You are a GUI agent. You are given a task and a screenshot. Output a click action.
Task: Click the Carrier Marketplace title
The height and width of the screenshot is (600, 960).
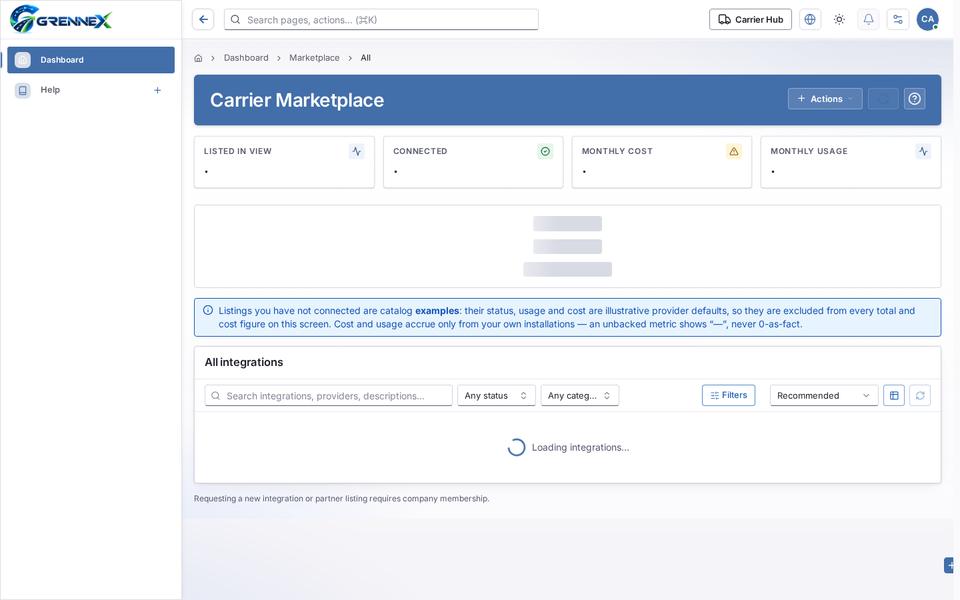(297, 100)
